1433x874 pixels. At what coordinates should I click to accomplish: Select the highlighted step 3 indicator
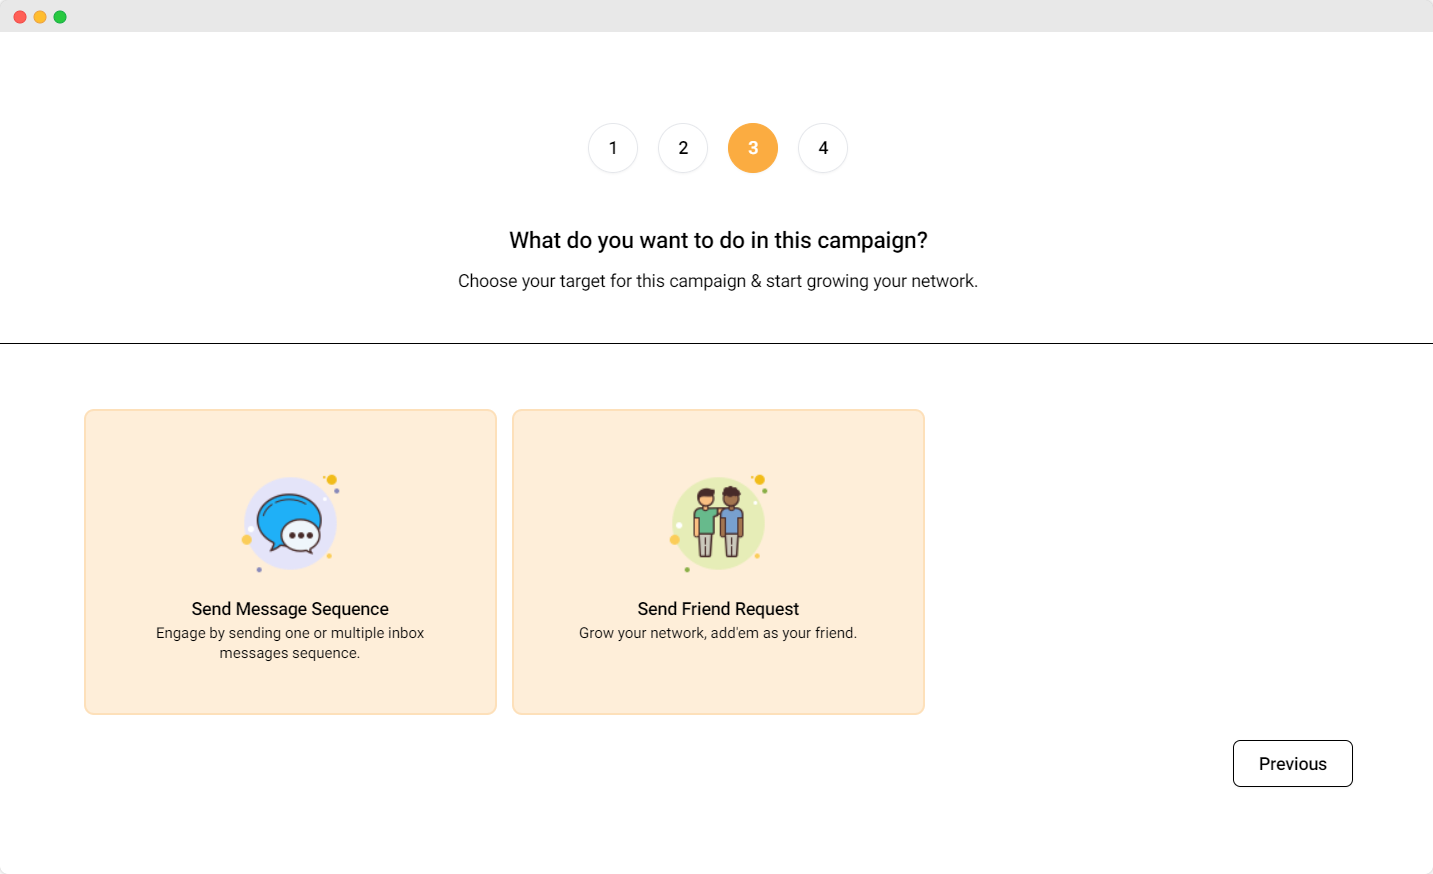[753, 148]
